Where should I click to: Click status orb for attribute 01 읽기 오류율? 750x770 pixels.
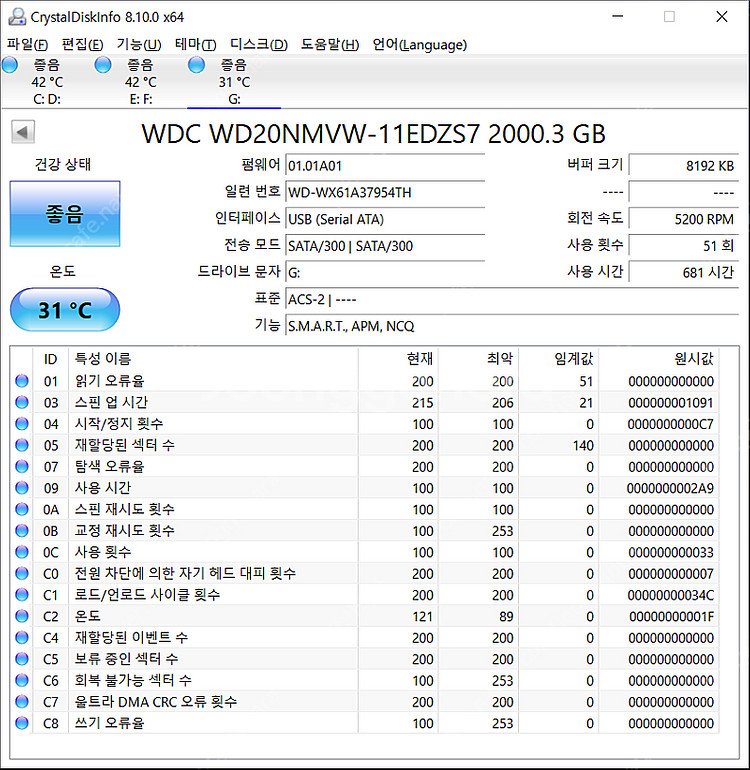coord(22,381)
